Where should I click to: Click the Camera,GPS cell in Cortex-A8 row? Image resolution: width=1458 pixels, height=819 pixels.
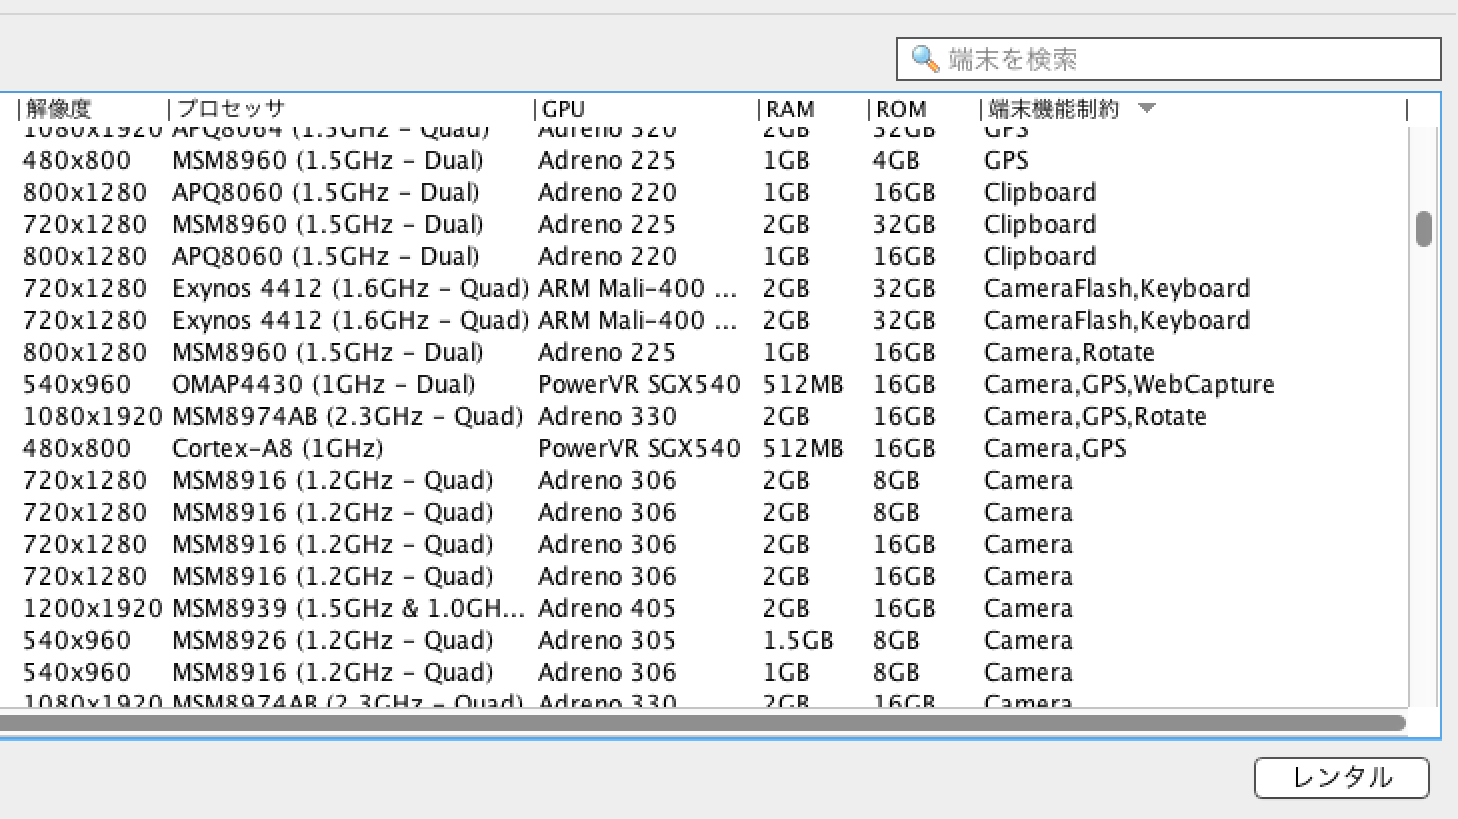coord(1055,448)
